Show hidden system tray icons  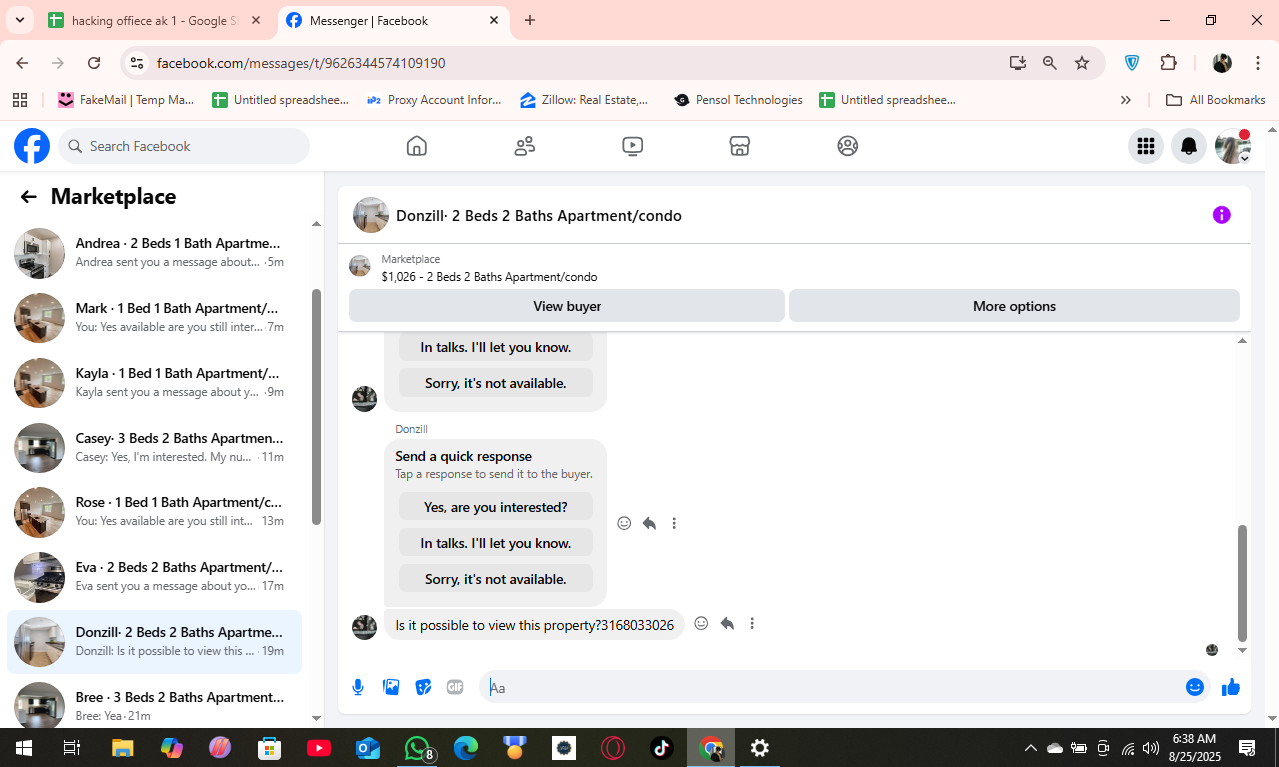pyautogui.click(x=1031, y=747)
